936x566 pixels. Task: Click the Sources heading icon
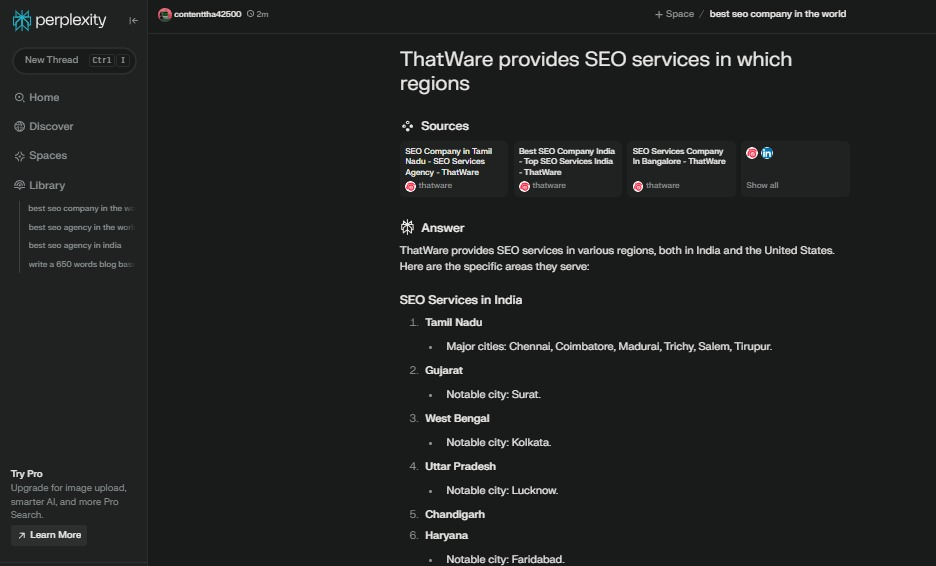point(407,126)
